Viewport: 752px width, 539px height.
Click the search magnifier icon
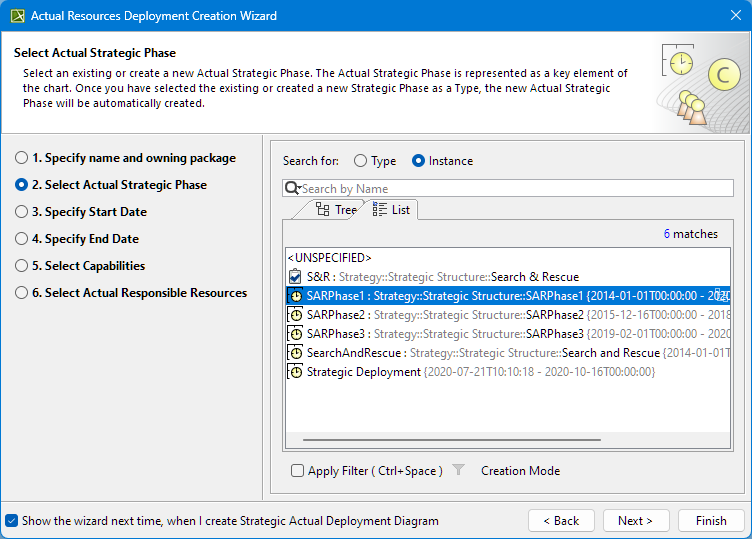pyautogui.click(x=292, y=189)
